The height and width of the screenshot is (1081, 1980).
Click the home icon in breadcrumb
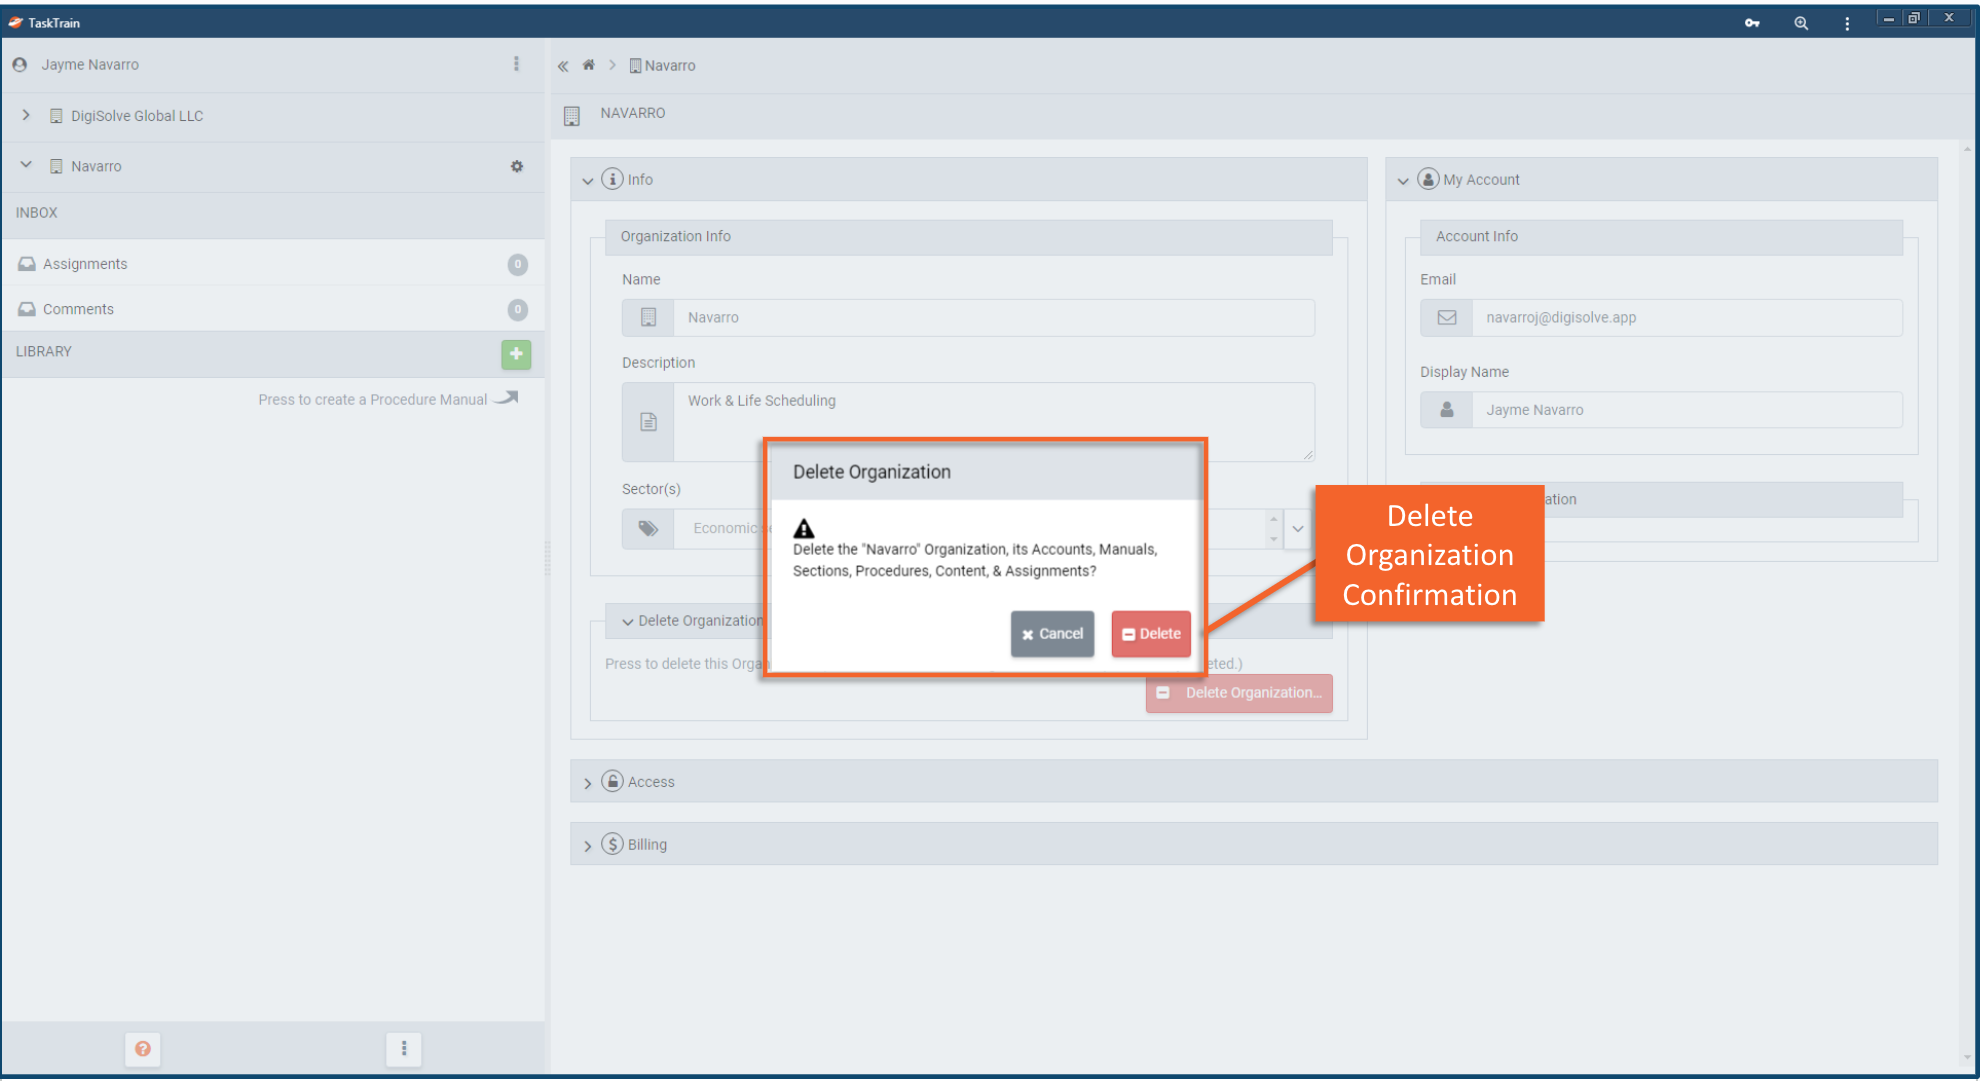coord(588,65)
